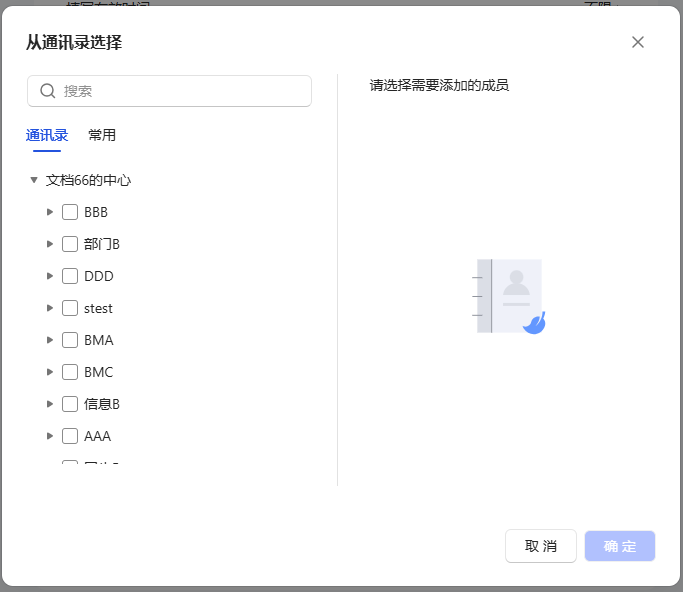Collapse the 文档66的中心 root node
The height and width of the screenshot is (592, 683).
[x=34, y=181]
